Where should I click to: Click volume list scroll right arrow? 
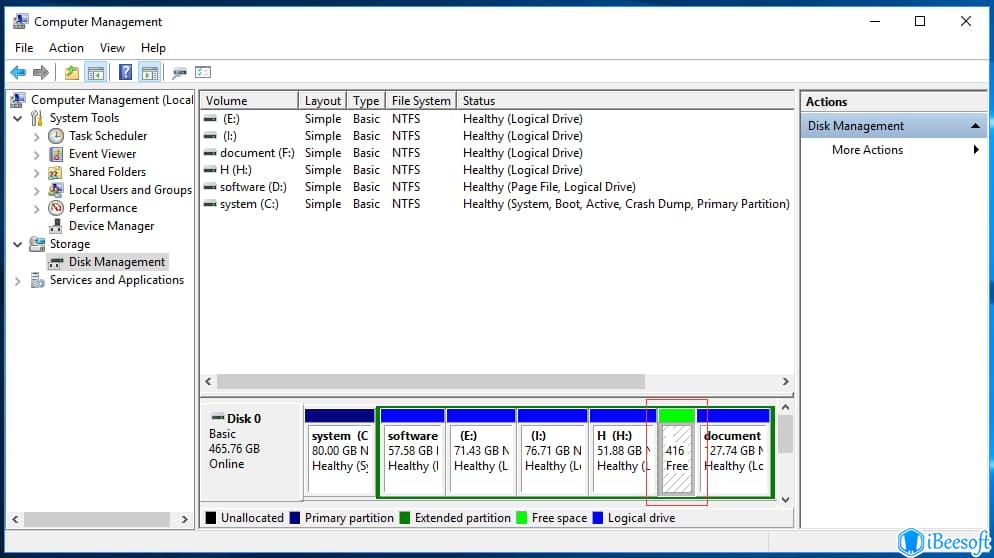(x=785, y=381)
